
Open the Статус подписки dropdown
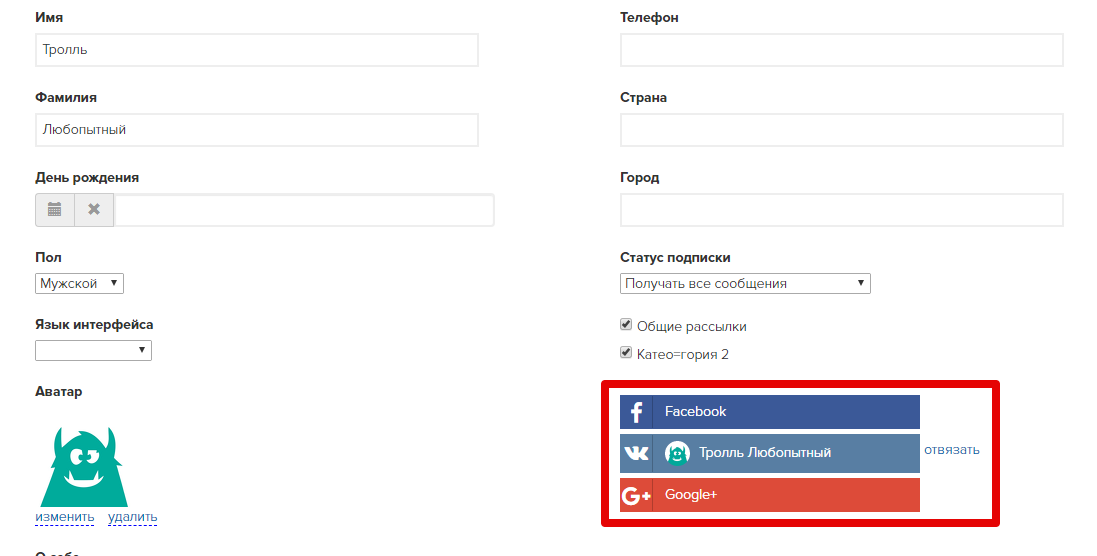point(745,283)
